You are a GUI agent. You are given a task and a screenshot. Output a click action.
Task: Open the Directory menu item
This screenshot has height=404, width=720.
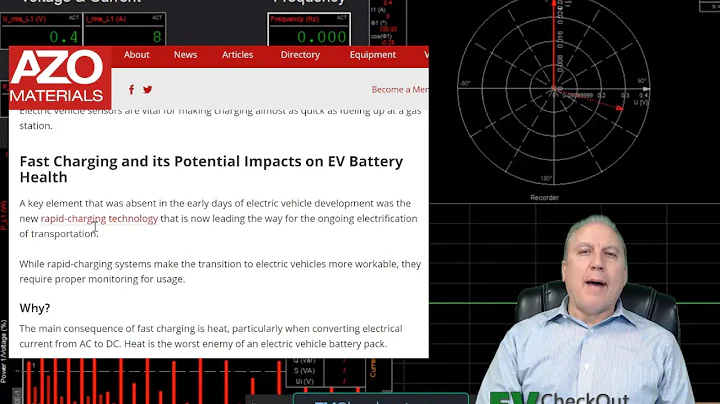coord(300,55)
